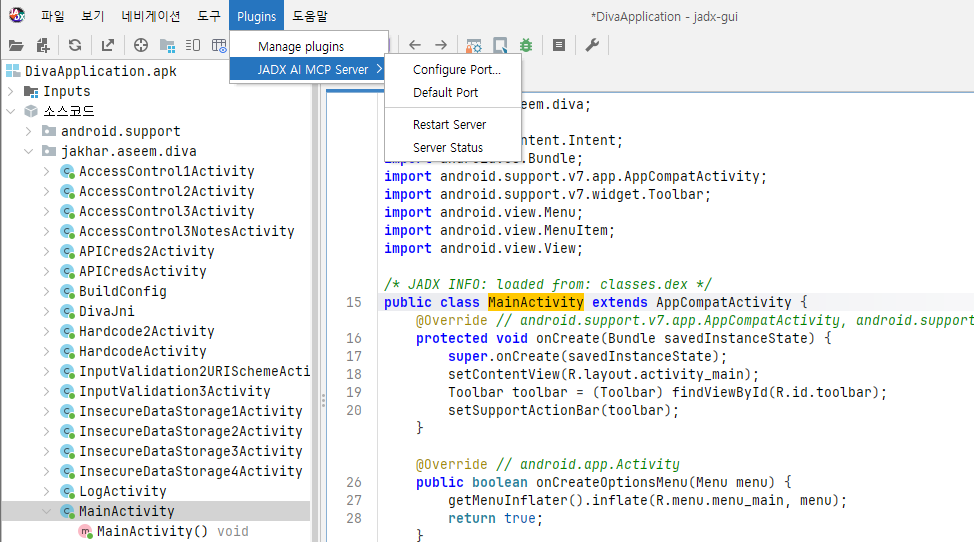Click the deobfuscation lock gear icon
The image size is (974, 542).
[x=474, y=45]
